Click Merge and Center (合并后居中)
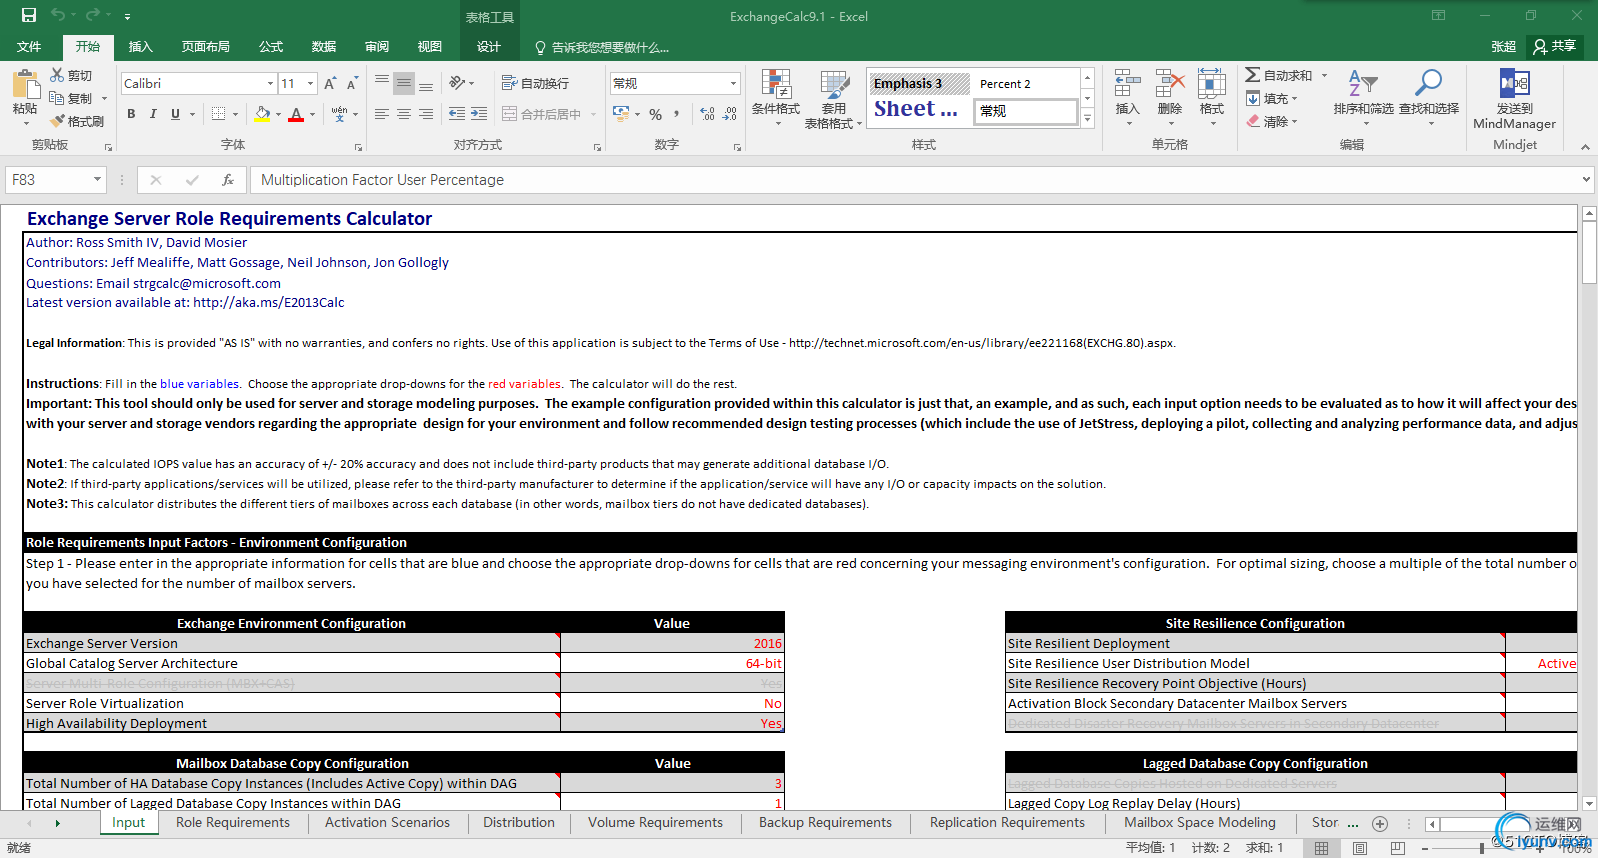Image resolution: width=1598 pixels, height=858 pixels. 541,114
